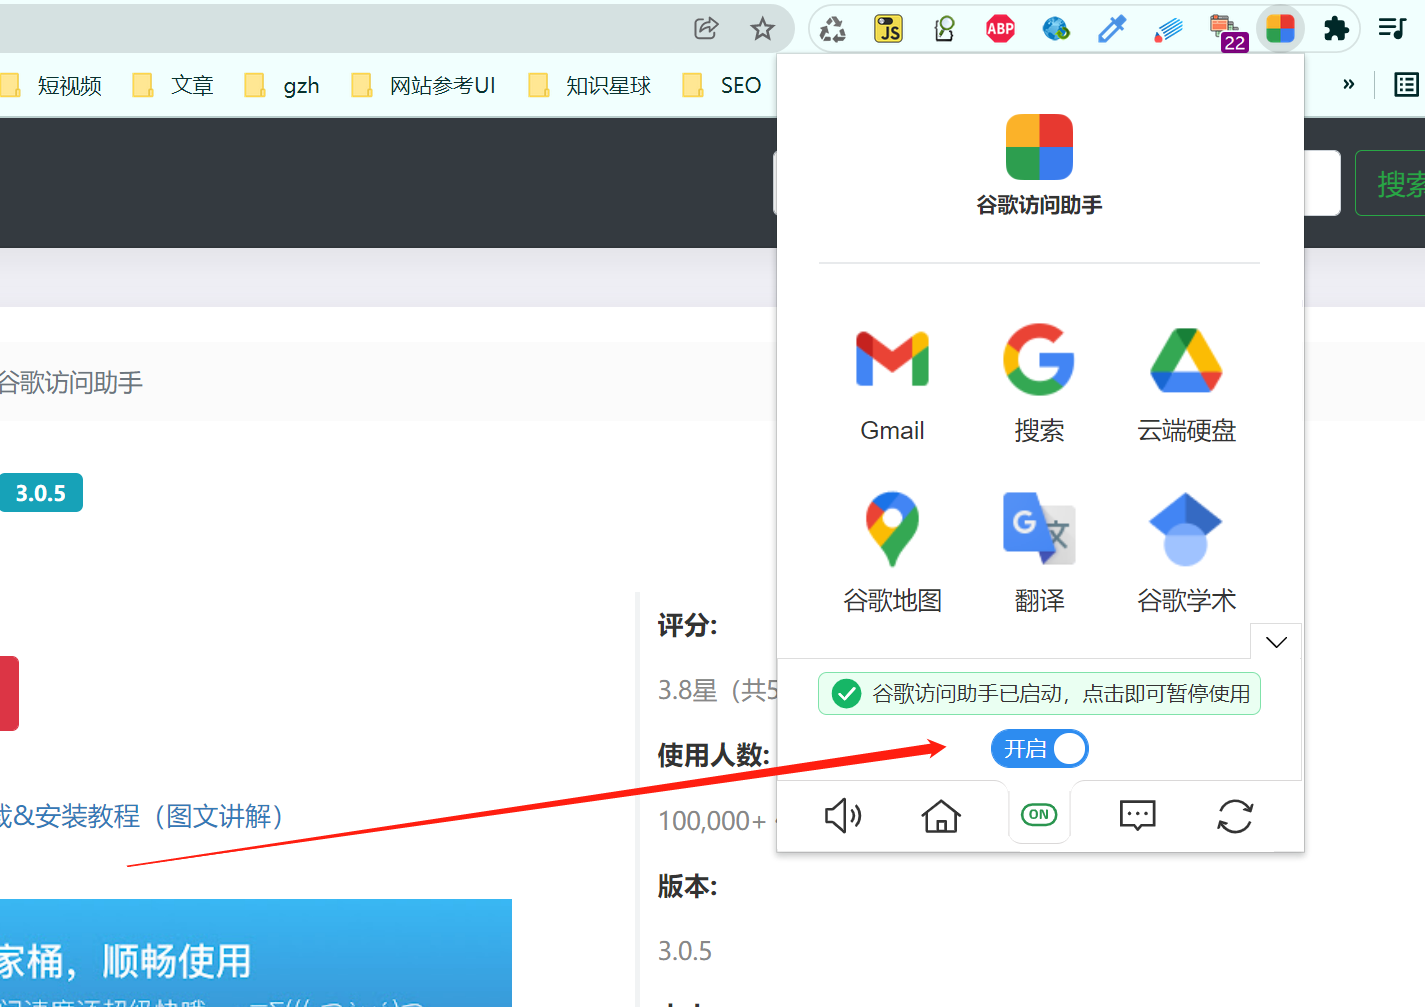Click the 谷歌访问助手 title in the popup
Screen dimensions: 1425x1007
point(1039,205)
